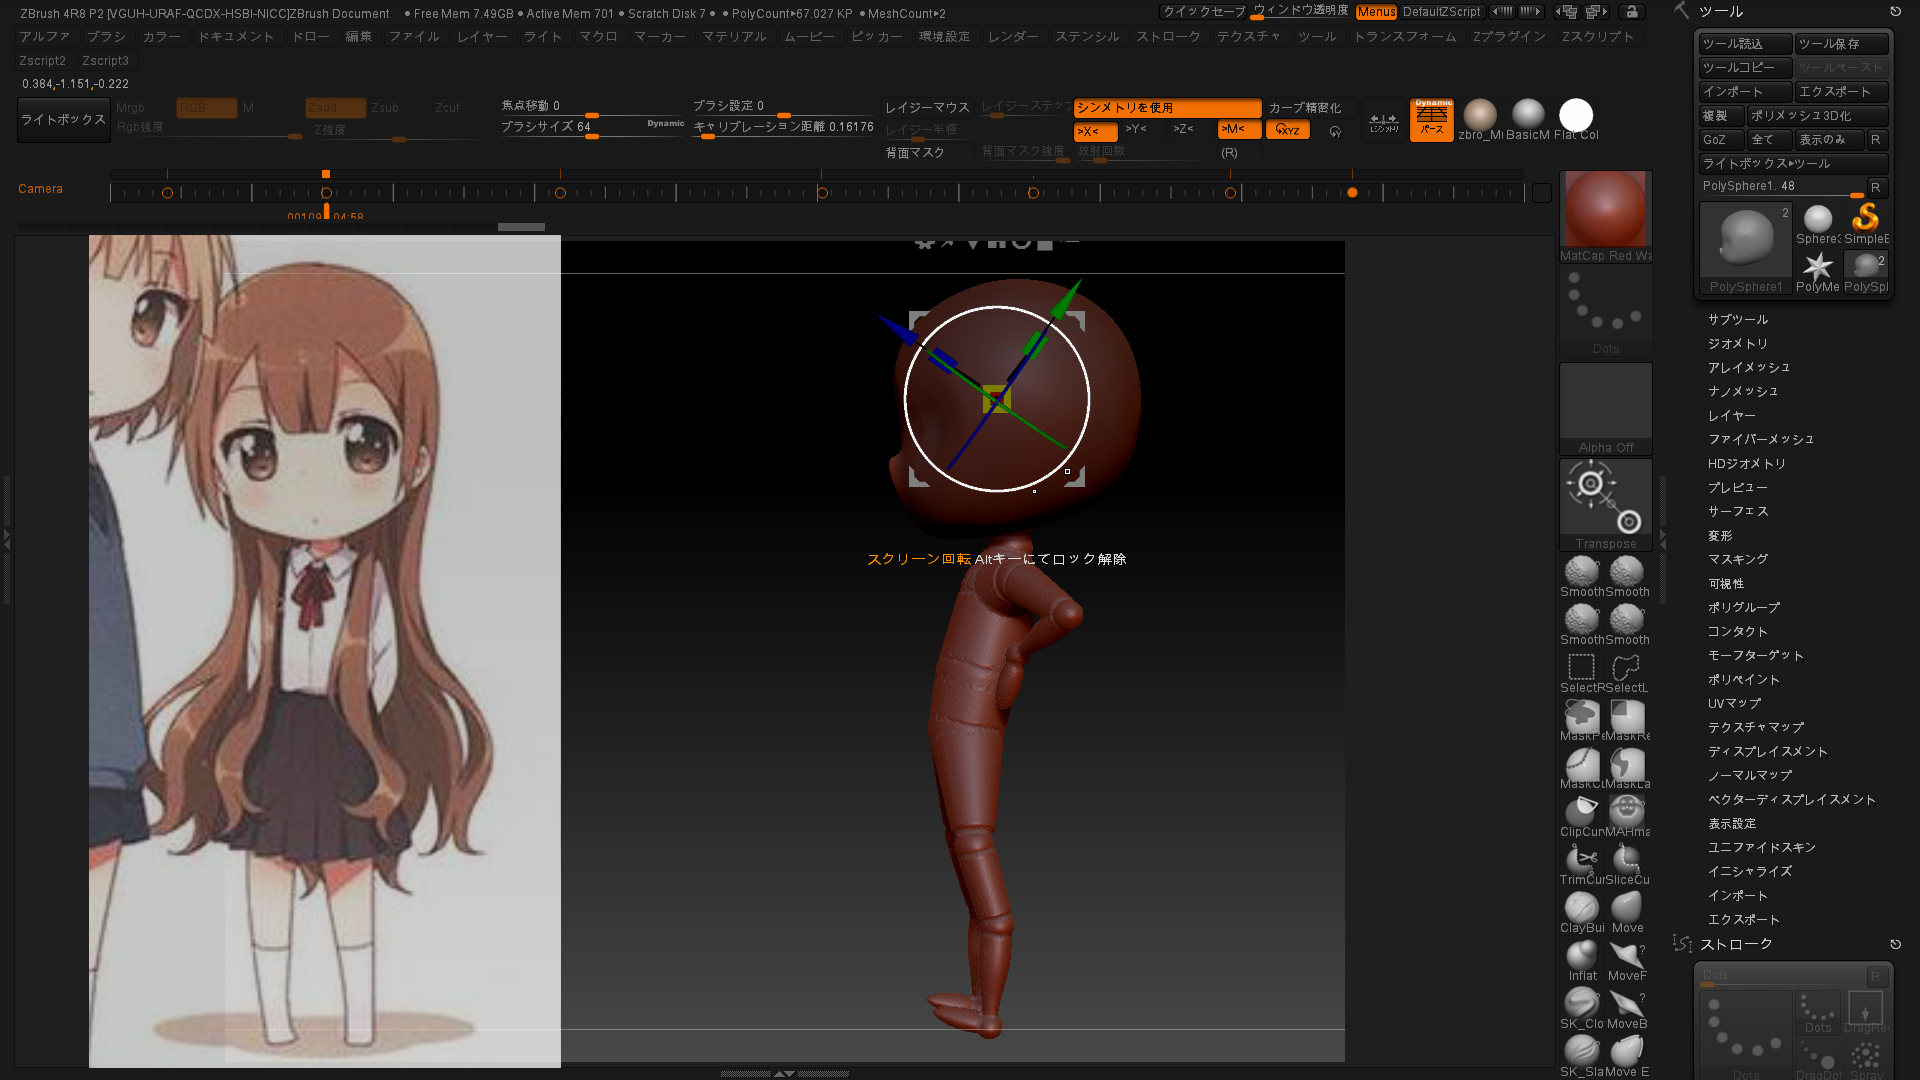Click the ツール保存 button

click(x=1839, y=44)
